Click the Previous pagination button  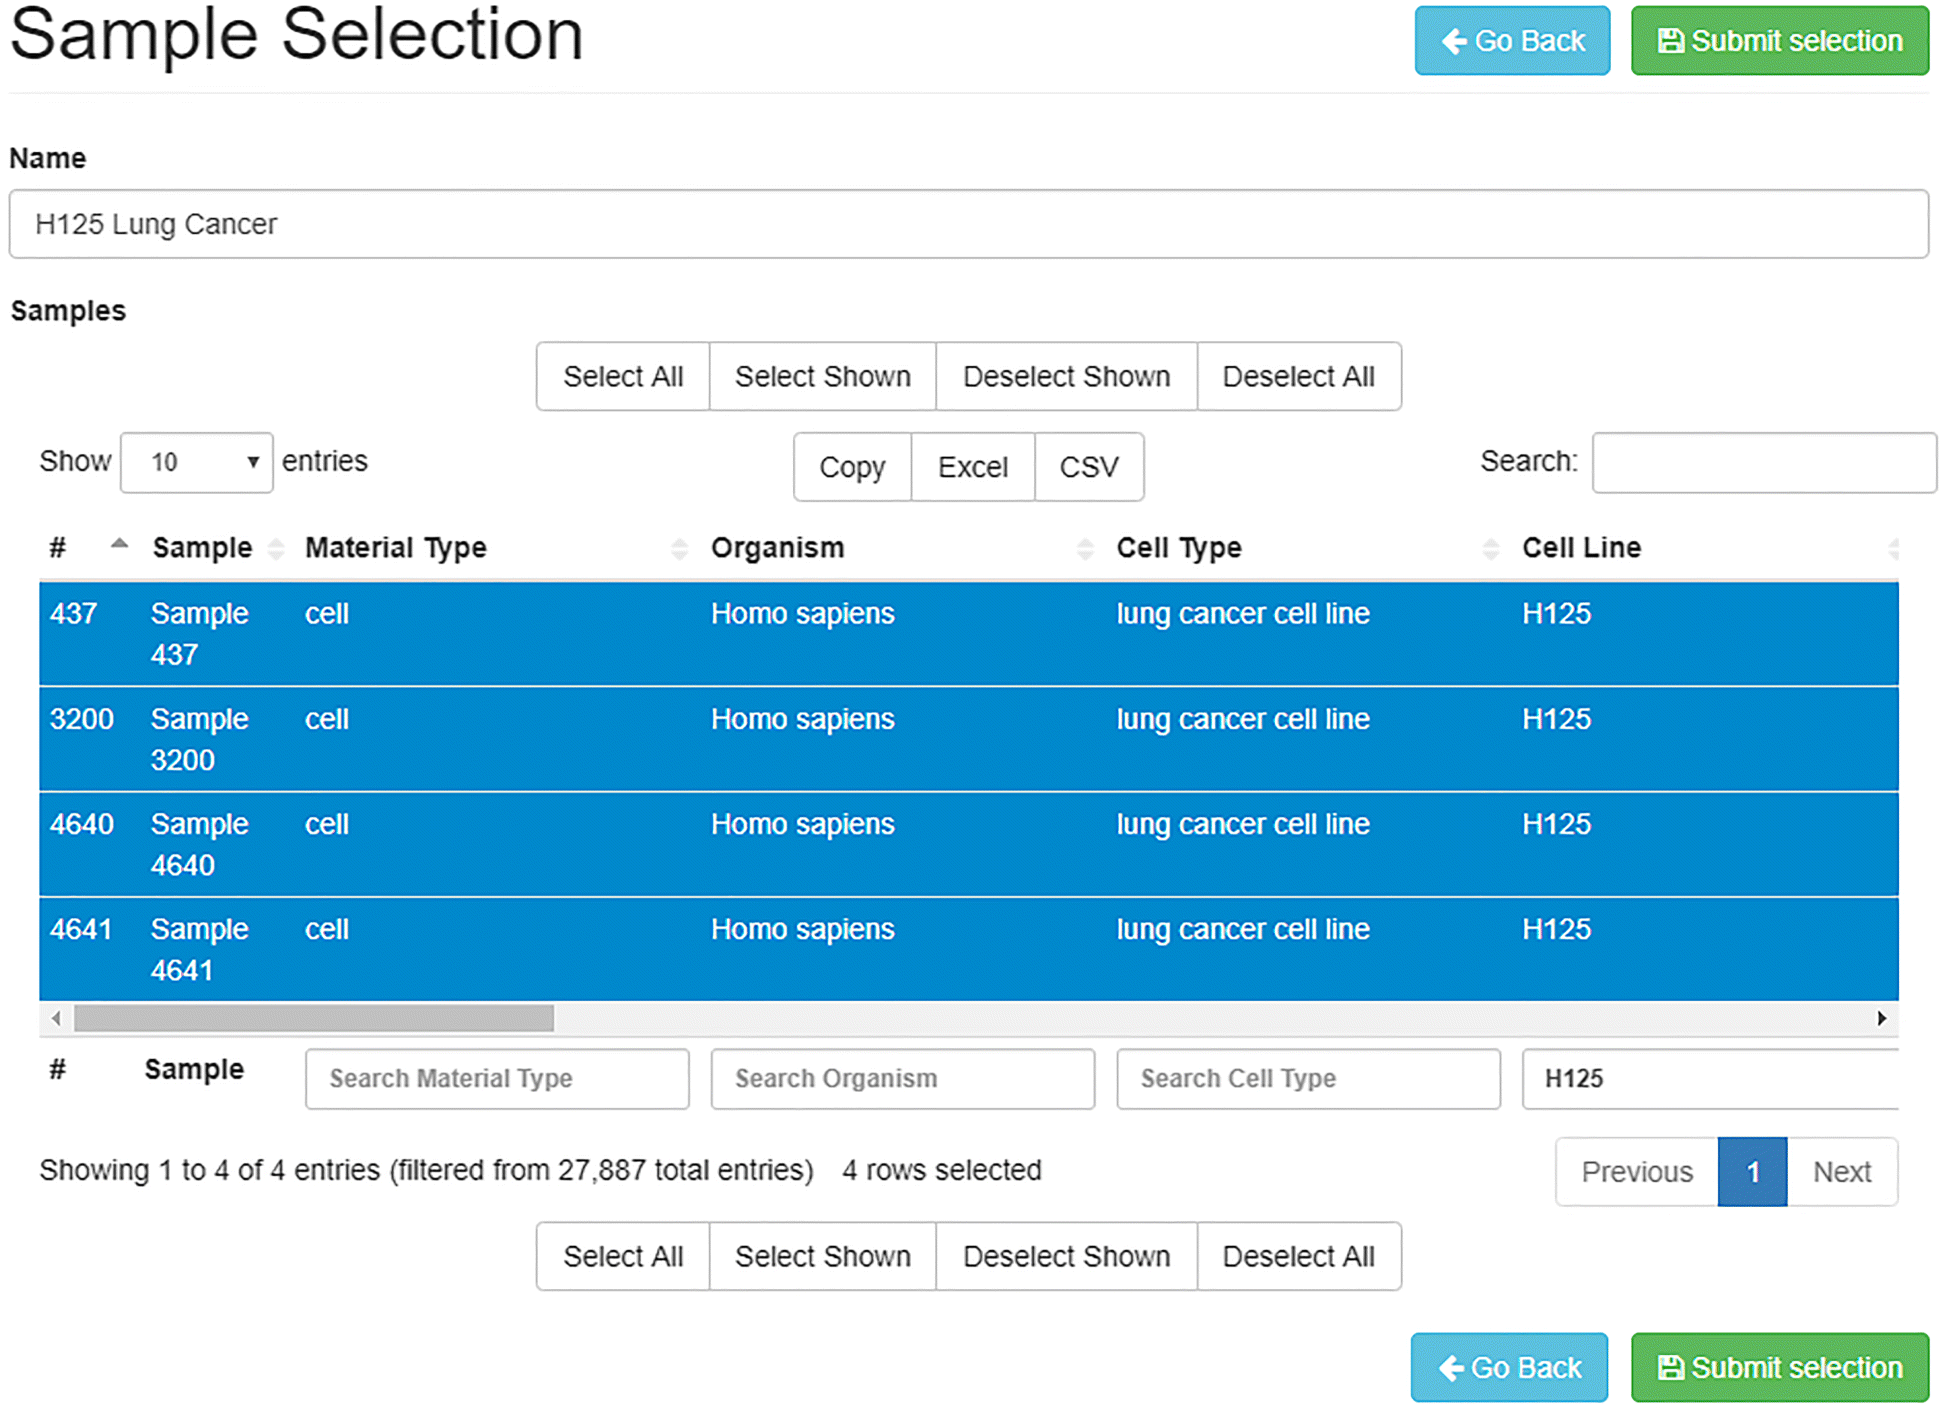point(1637,1171)
